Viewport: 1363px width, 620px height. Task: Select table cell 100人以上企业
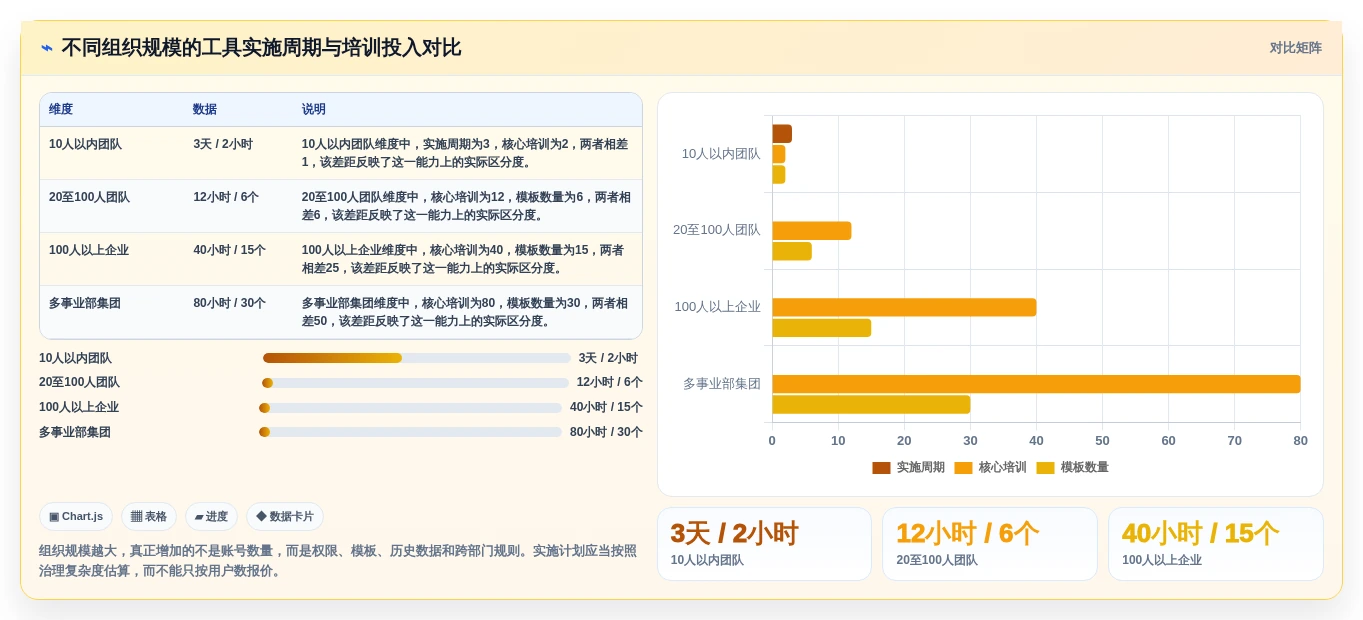89,250
